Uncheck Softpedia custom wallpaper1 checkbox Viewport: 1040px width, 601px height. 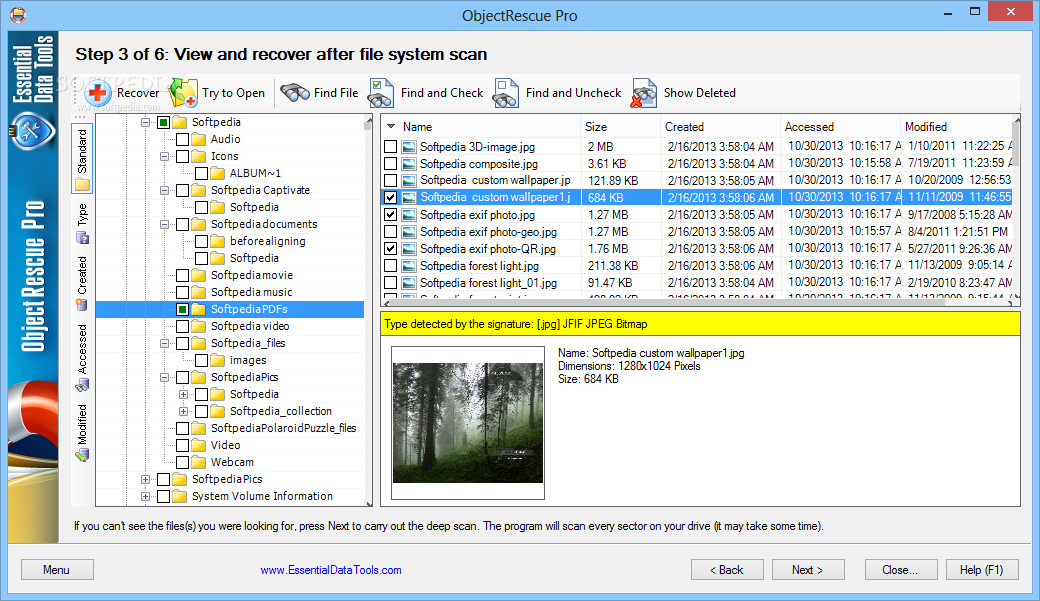[391, 198]
